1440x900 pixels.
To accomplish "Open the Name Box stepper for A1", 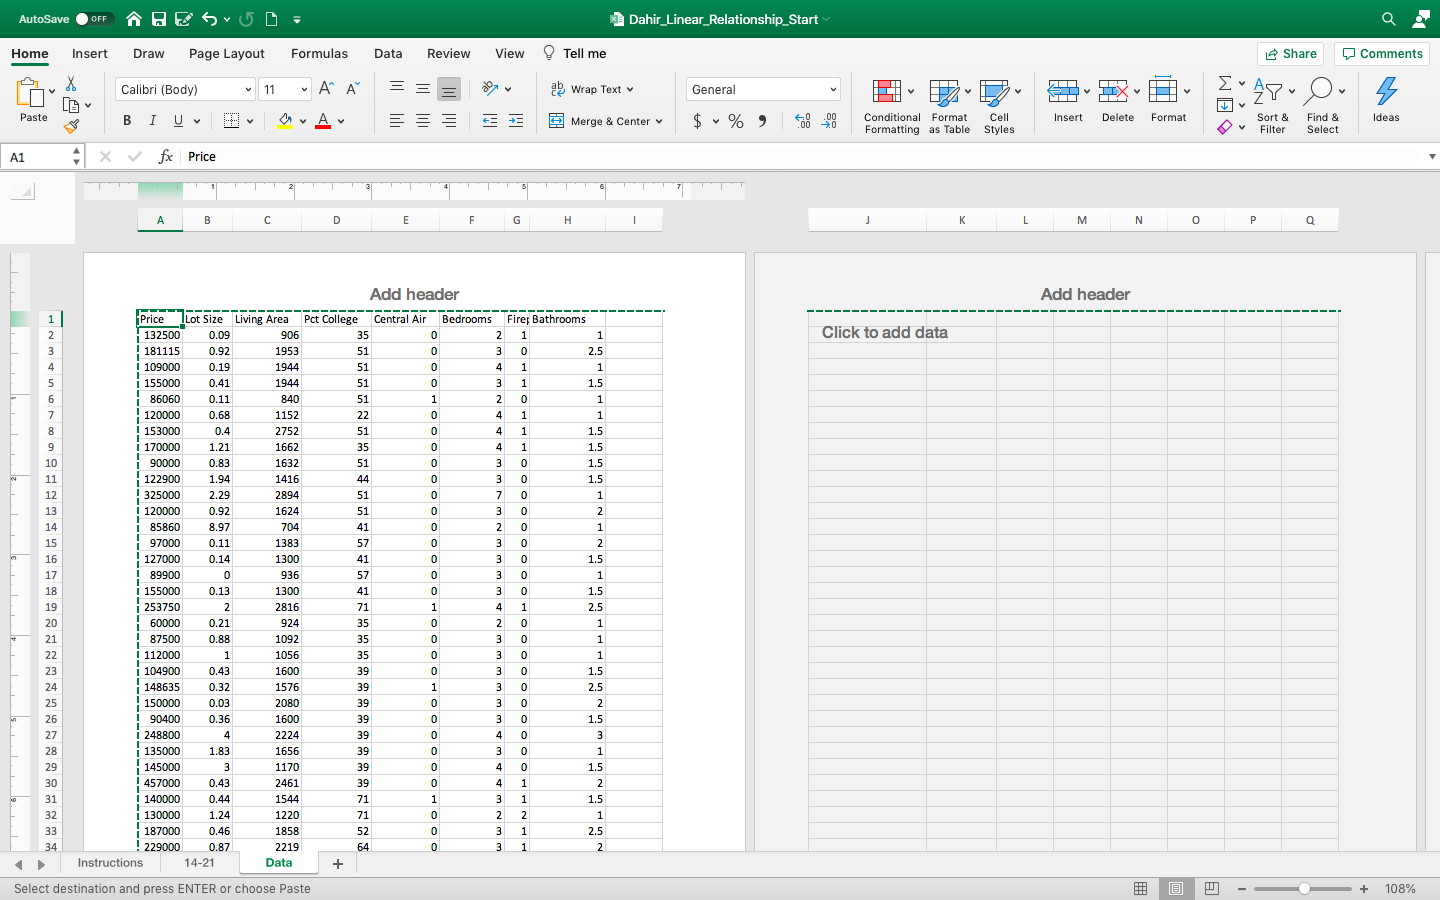I will (76, 157).
